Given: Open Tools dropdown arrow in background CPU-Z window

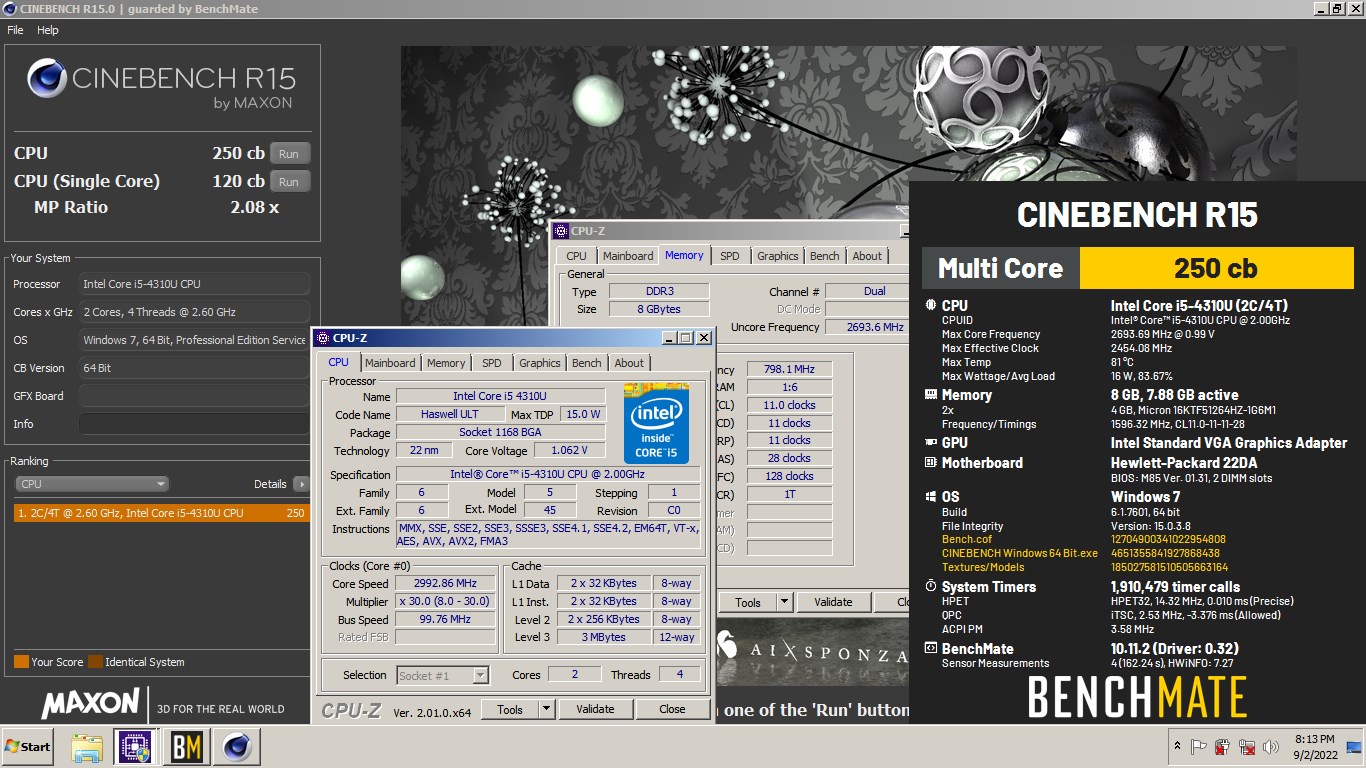Looking at the screenshot, I should (785, 602).
